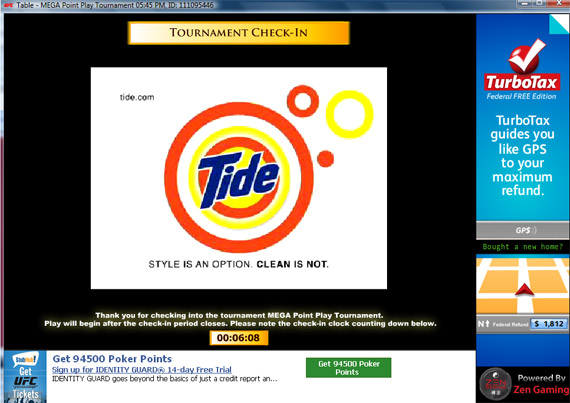Click the IDENTITY GUARD description text line
This screenshot has width=570, height=403.
(x=164, y=379)
